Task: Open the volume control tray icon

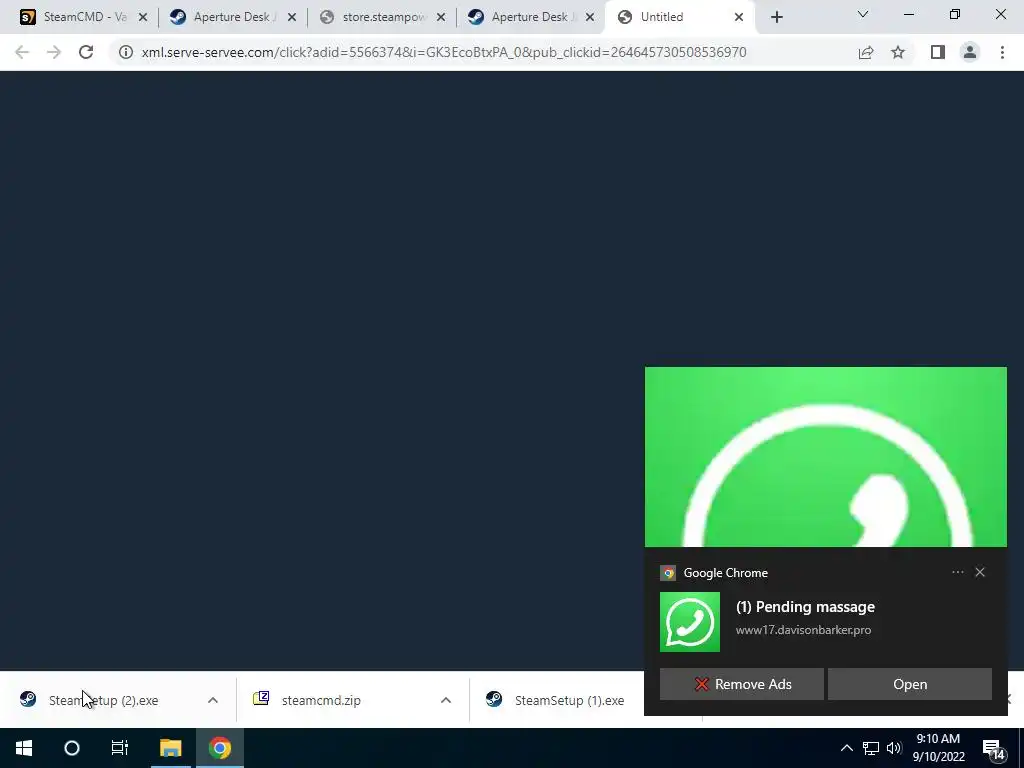Action: 894,748
